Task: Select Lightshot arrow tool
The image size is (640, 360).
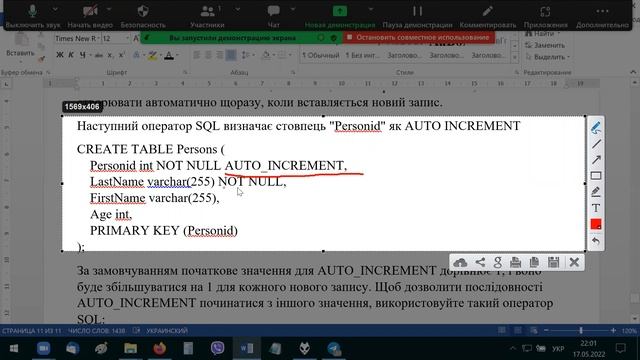Action: pos(596,160)
